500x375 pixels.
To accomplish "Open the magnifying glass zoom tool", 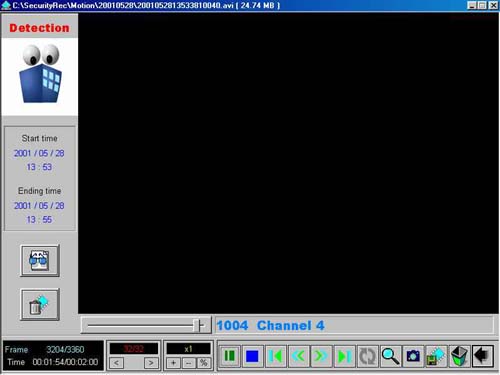I will pos(390,356).
